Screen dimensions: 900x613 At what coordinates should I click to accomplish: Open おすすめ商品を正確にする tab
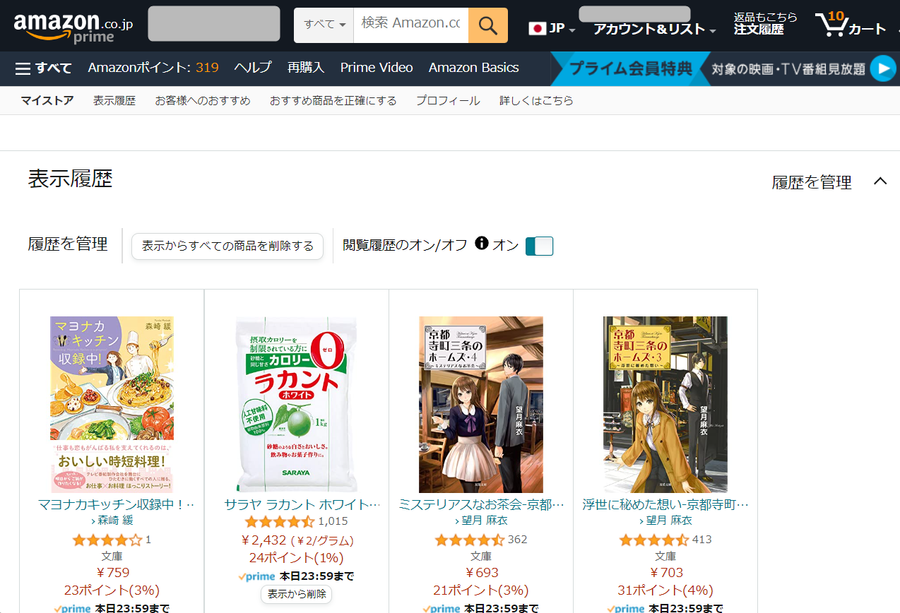pyautogui.click(x=333, y=100)
